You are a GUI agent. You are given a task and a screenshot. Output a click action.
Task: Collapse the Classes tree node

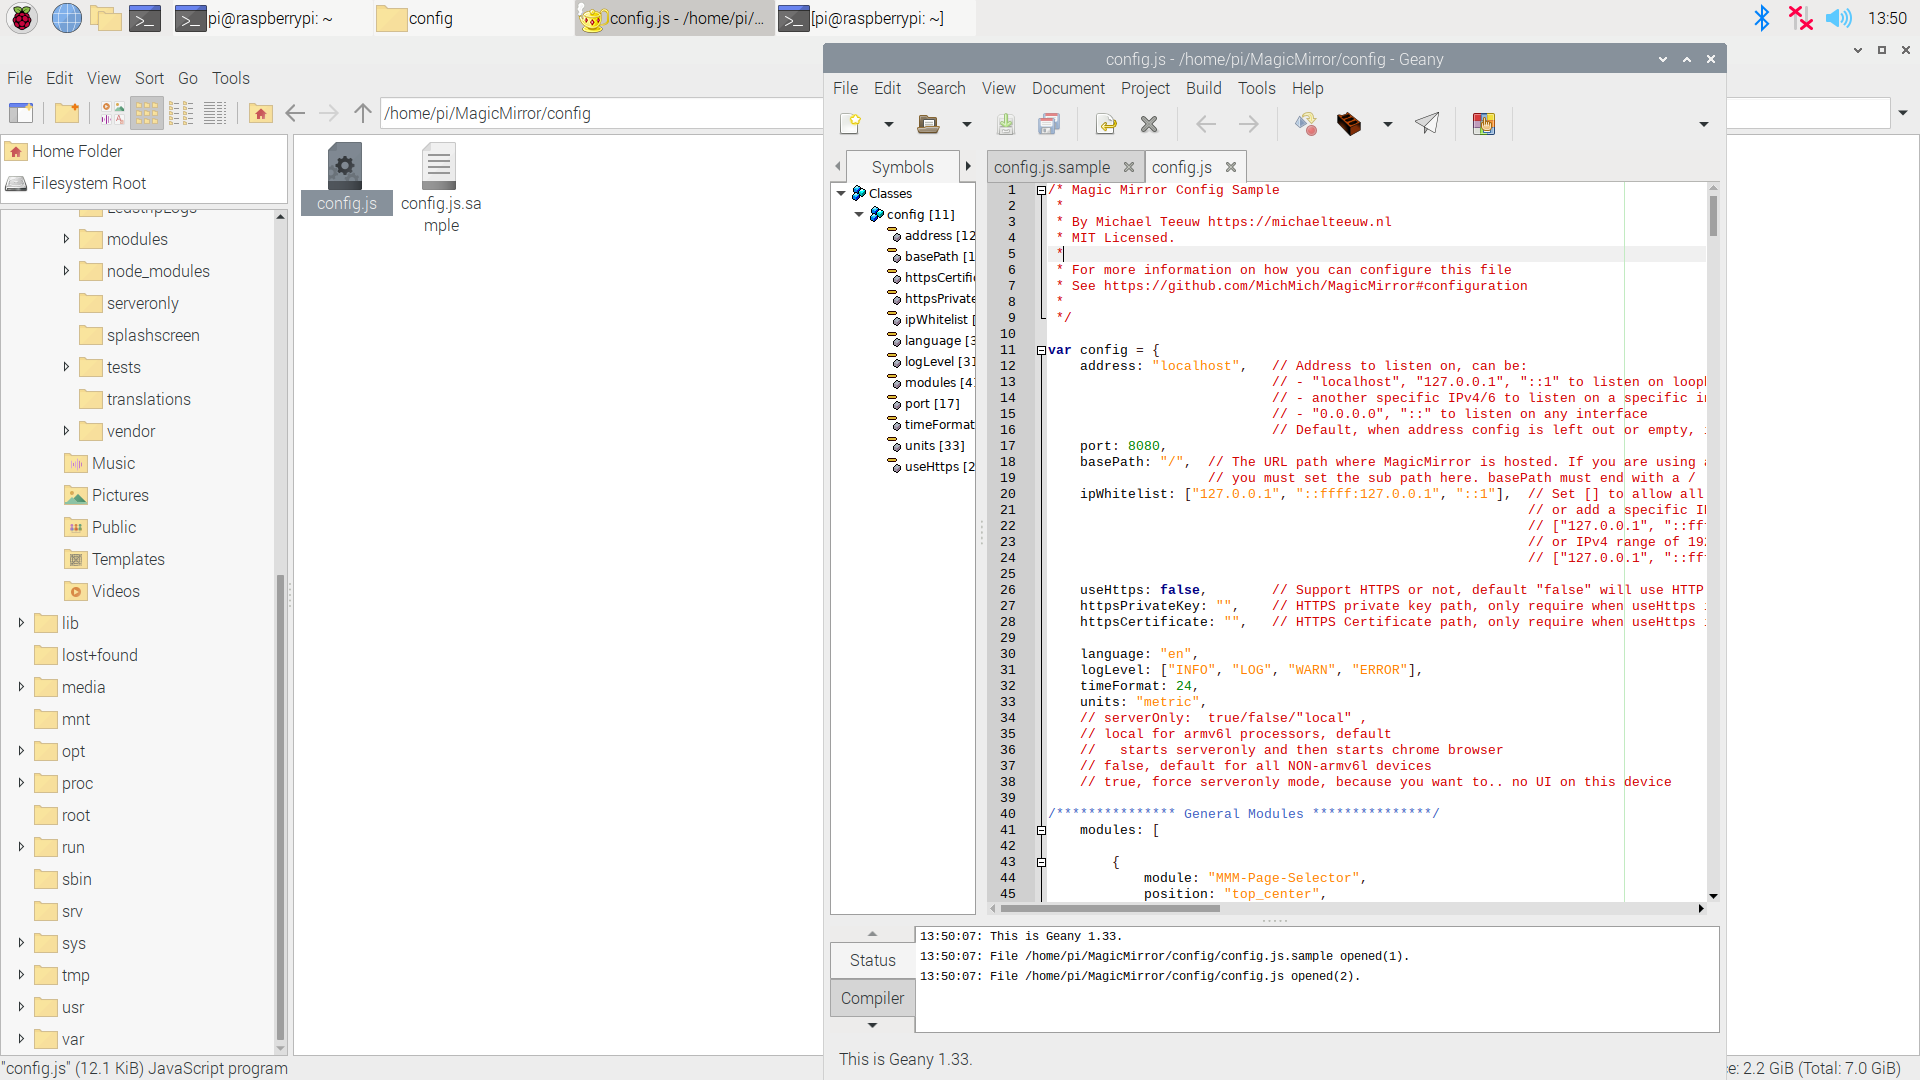842,193
